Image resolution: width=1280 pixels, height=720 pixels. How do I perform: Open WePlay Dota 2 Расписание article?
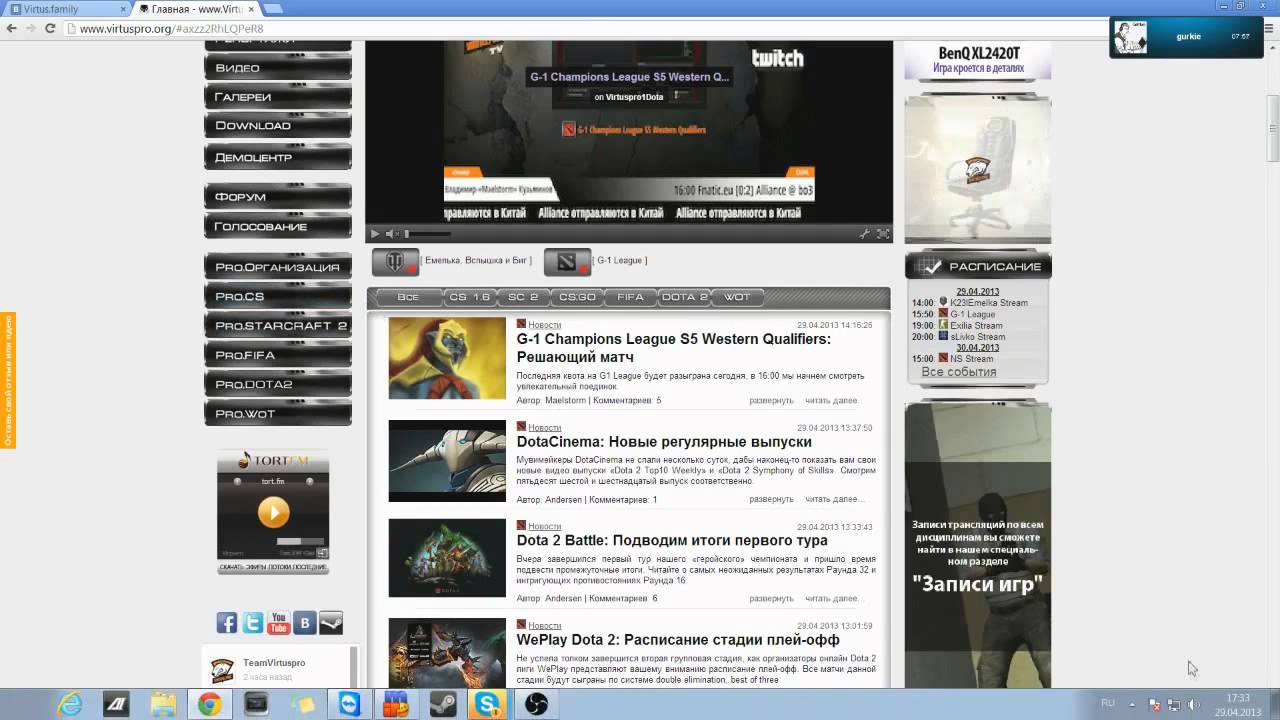pos(678,640)
